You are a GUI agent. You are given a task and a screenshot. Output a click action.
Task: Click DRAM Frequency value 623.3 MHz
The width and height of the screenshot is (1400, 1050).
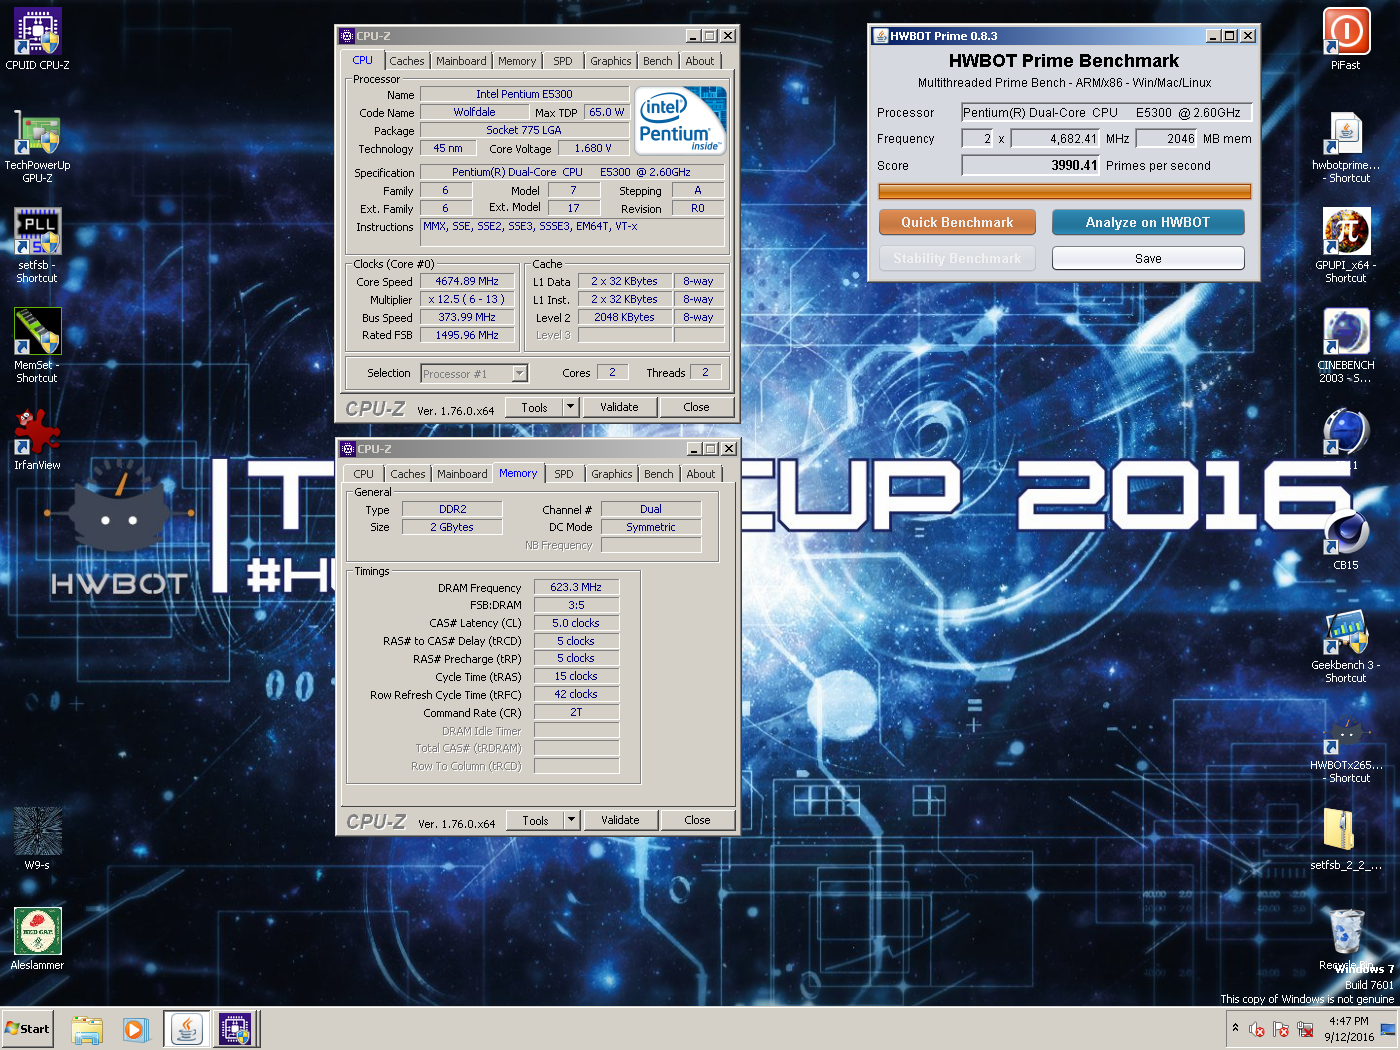(x=576, y=587)
